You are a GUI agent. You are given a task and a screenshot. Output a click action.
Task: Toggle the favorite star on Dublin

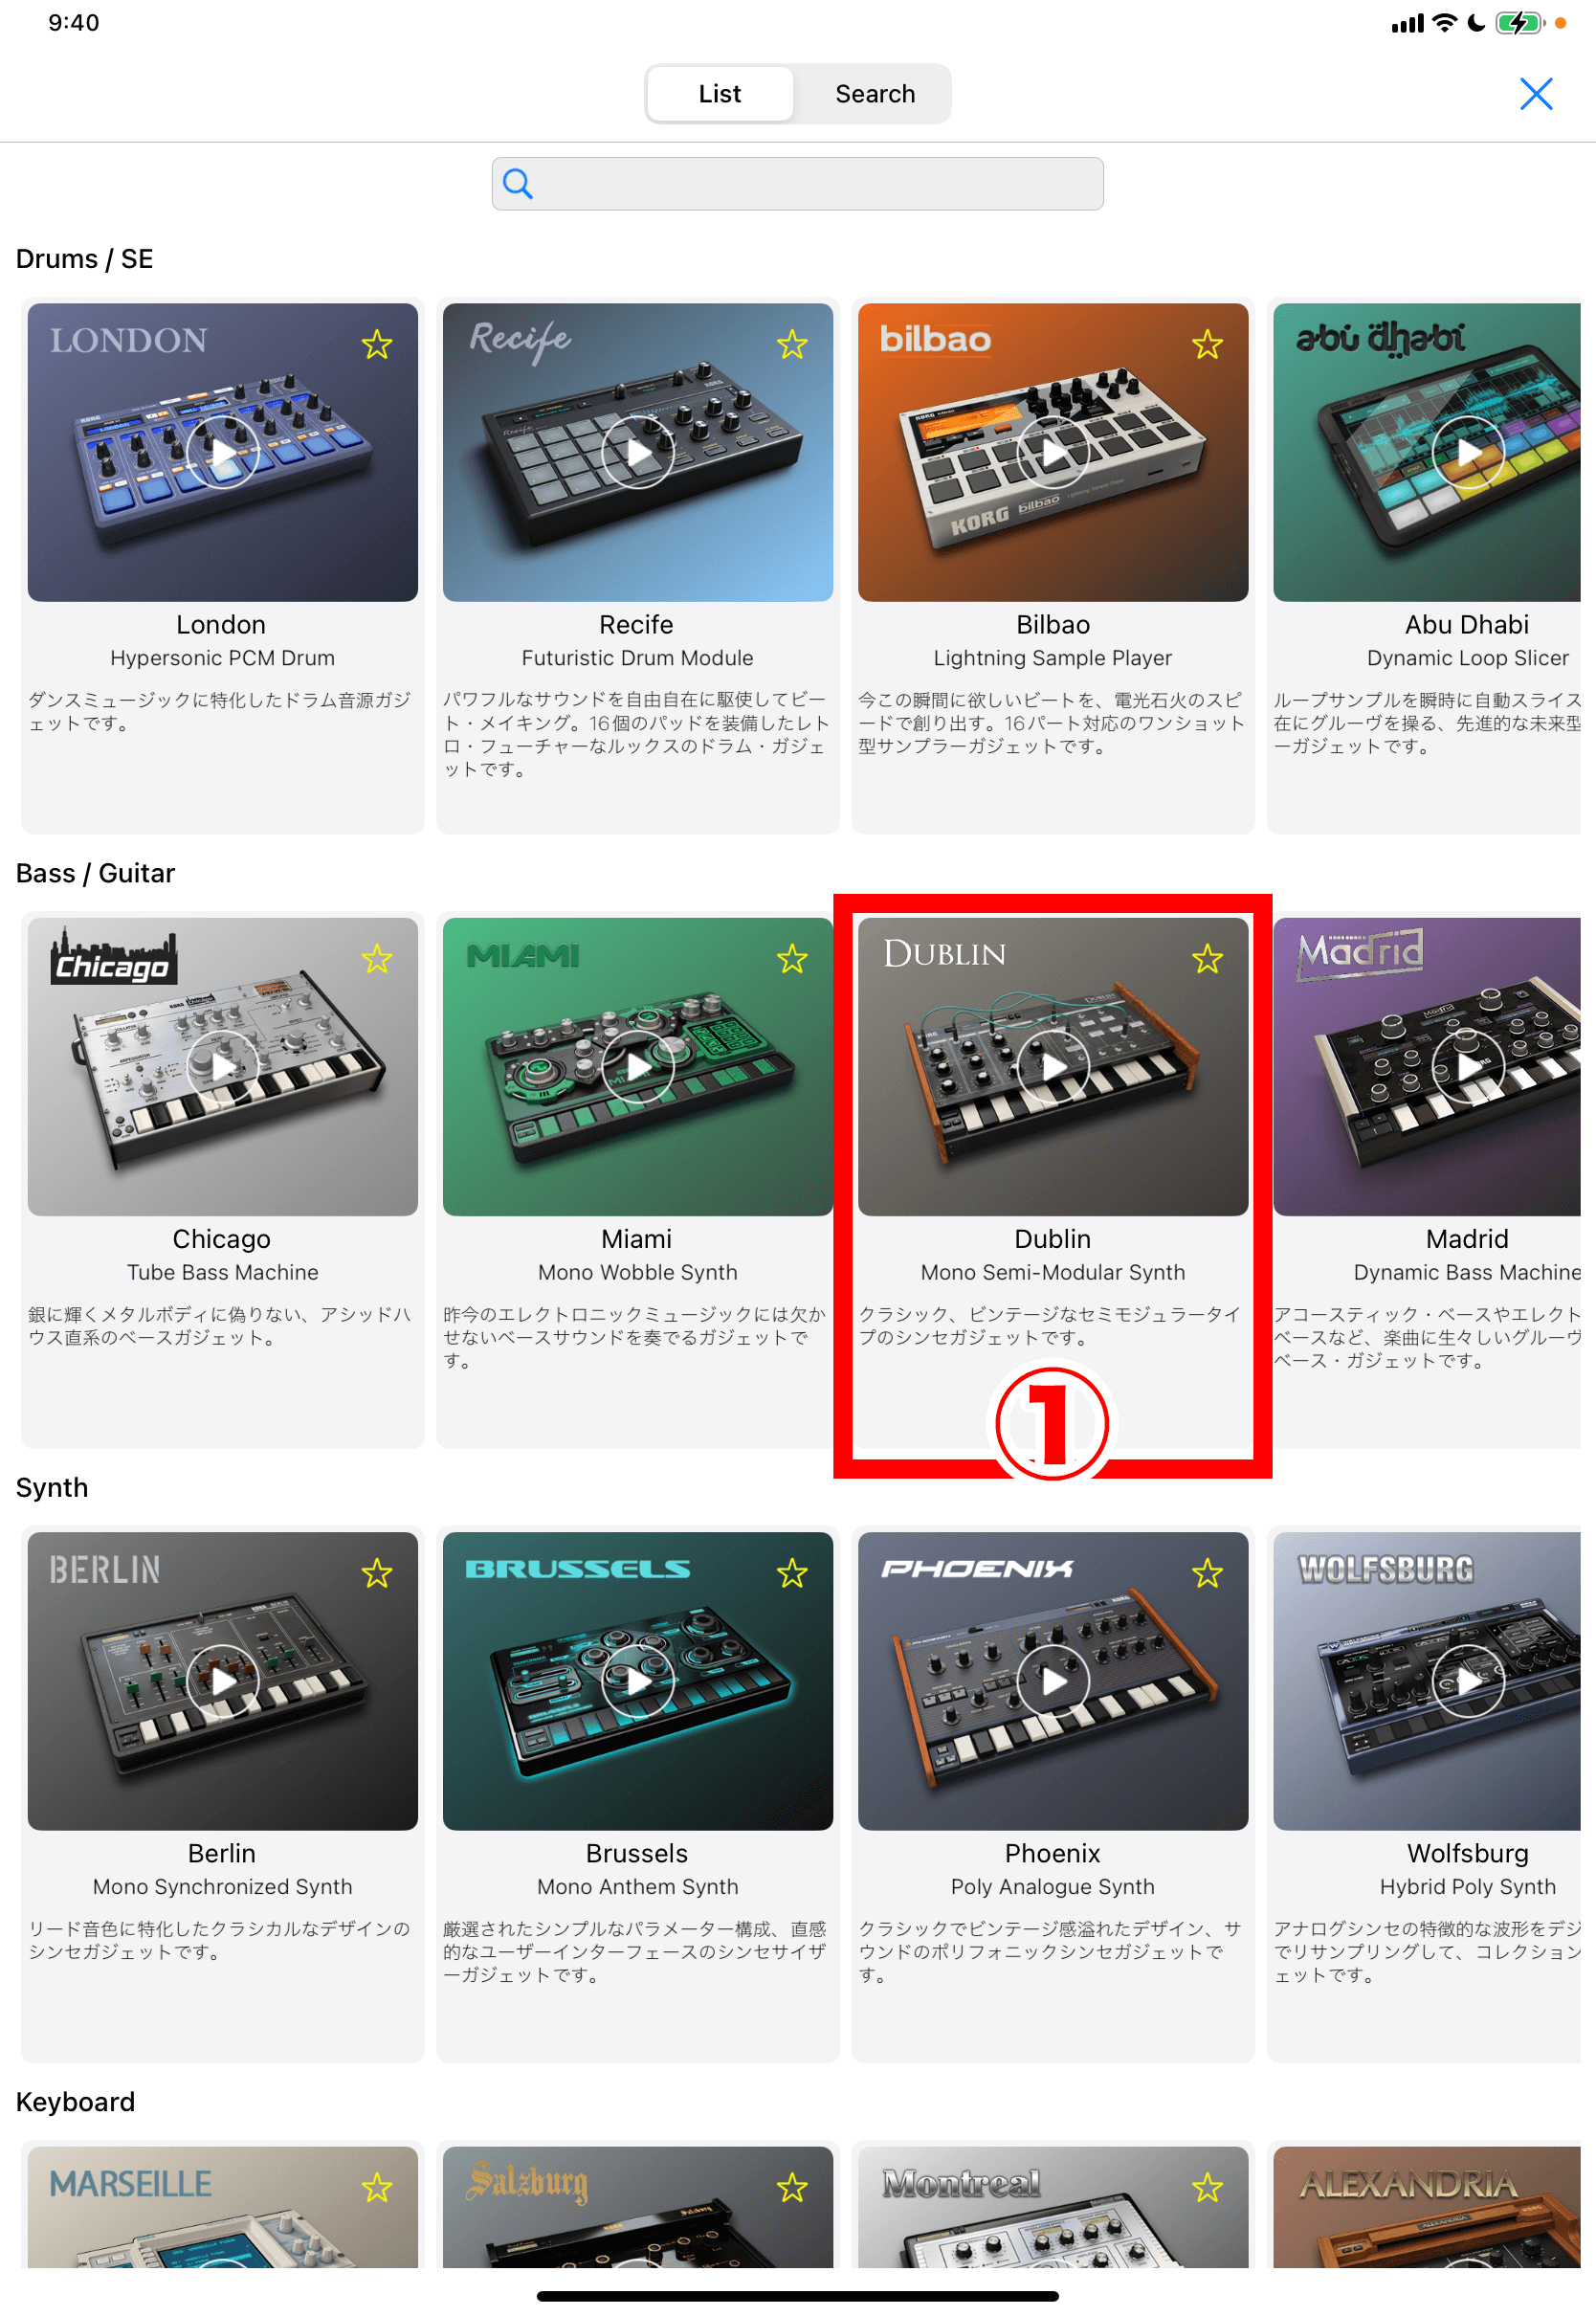1207,960
